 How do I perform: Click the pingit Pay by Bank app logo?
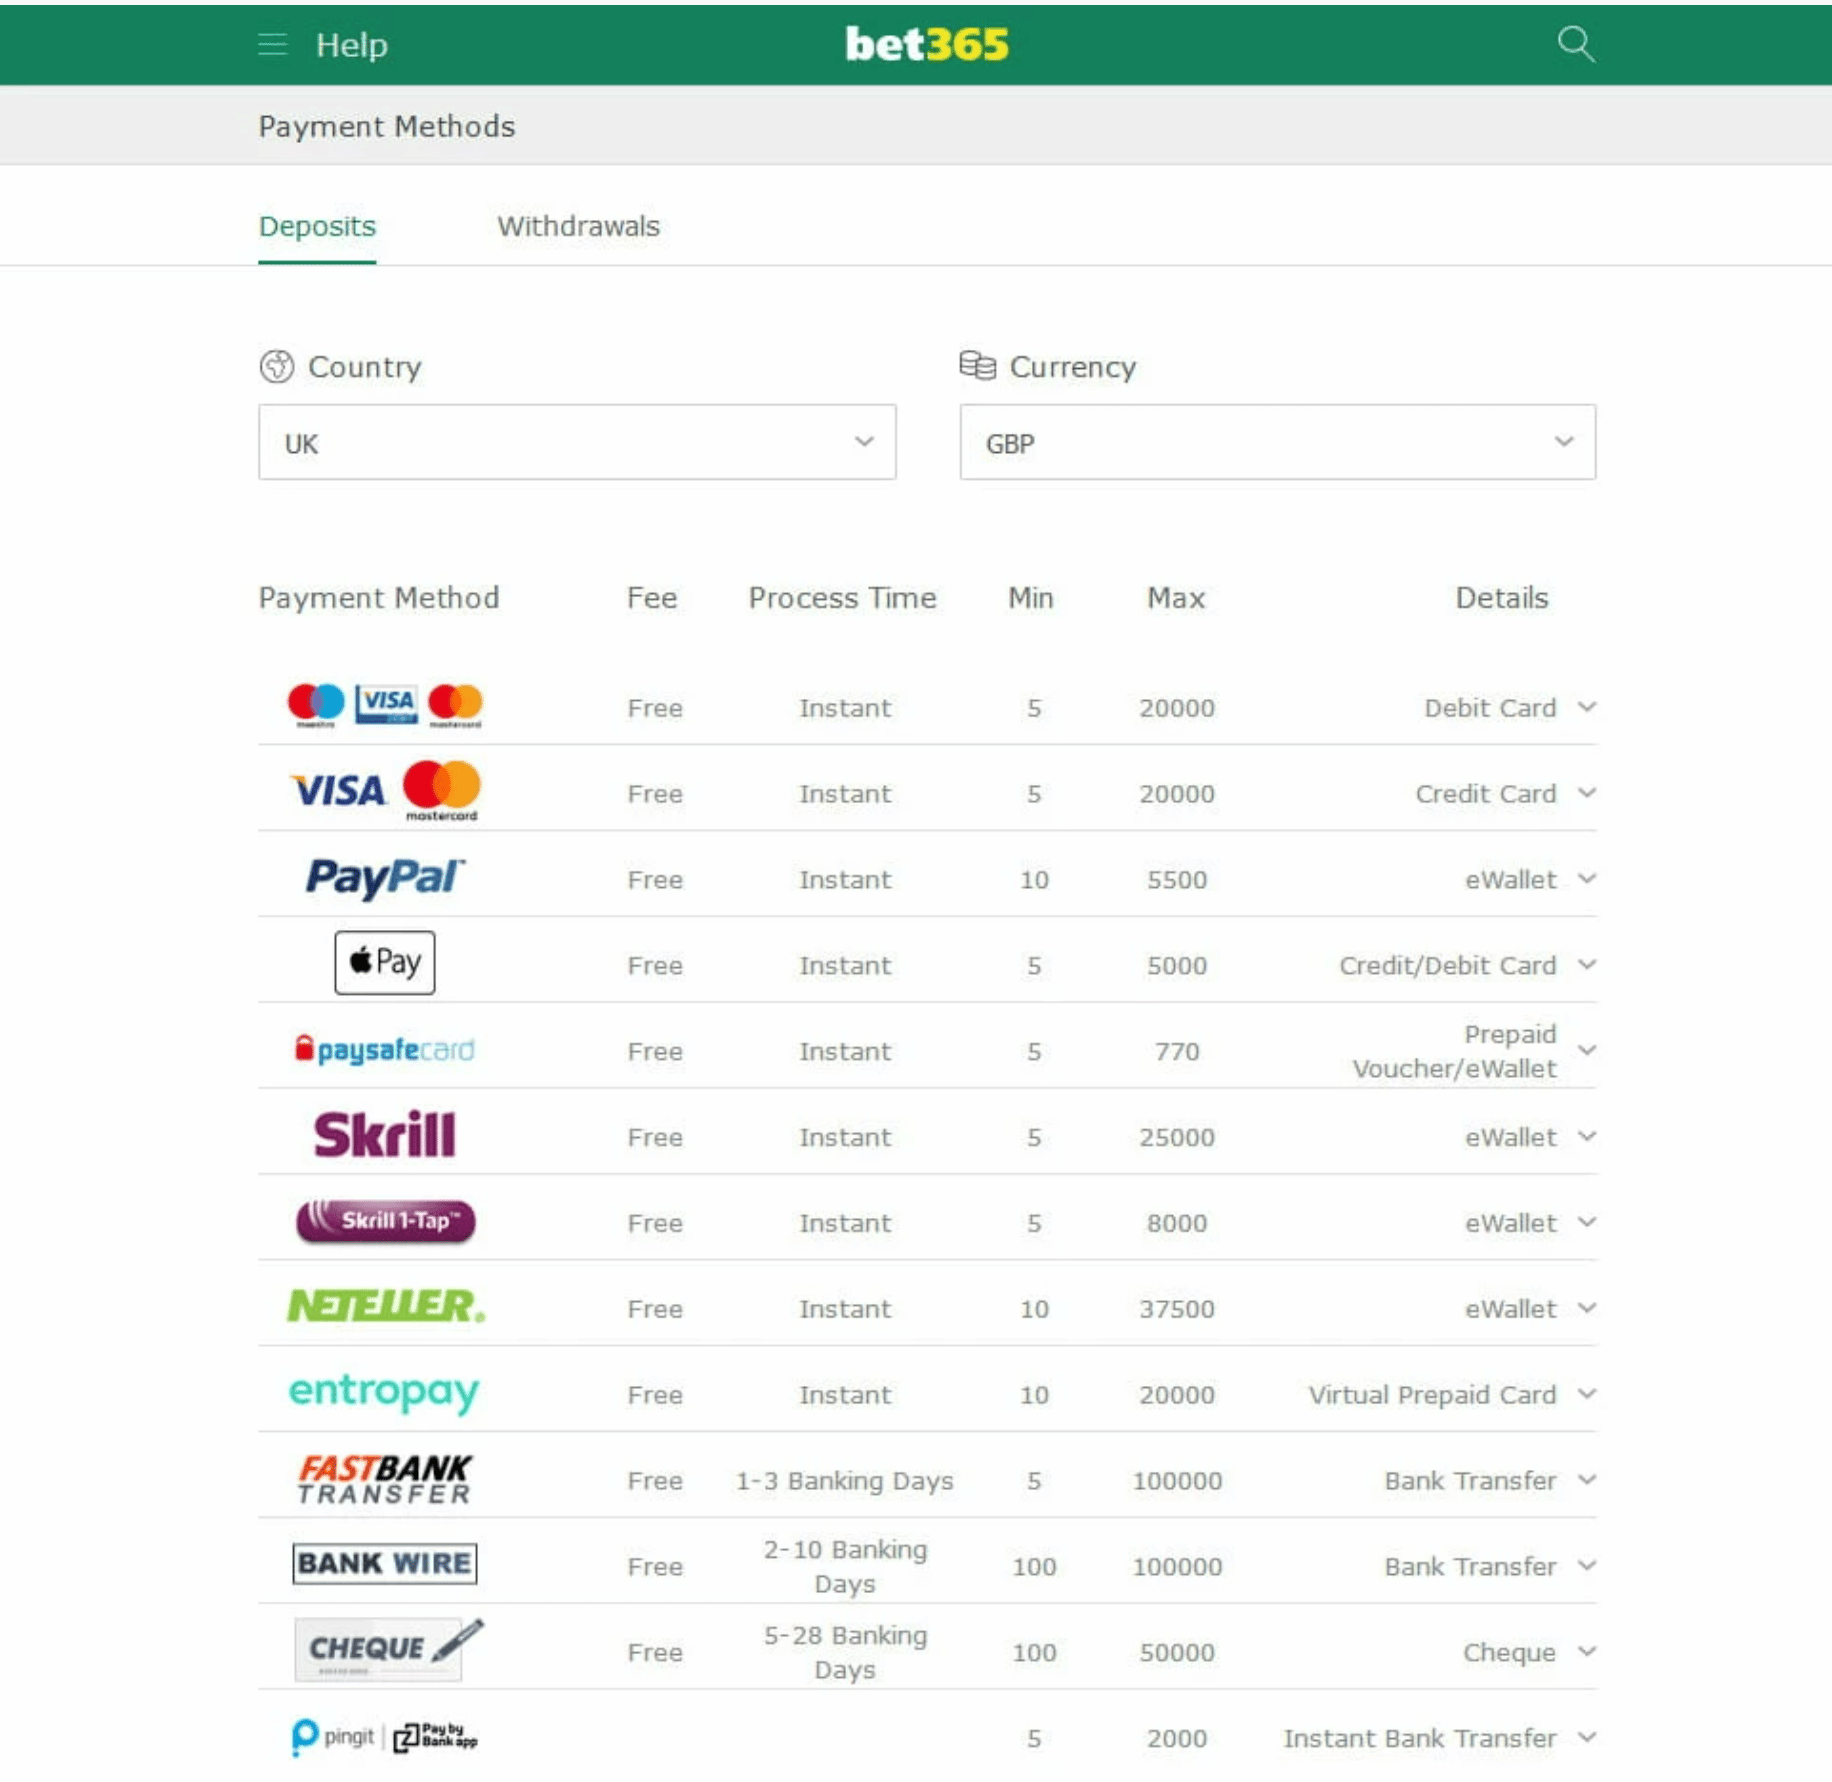point(385,1737)
